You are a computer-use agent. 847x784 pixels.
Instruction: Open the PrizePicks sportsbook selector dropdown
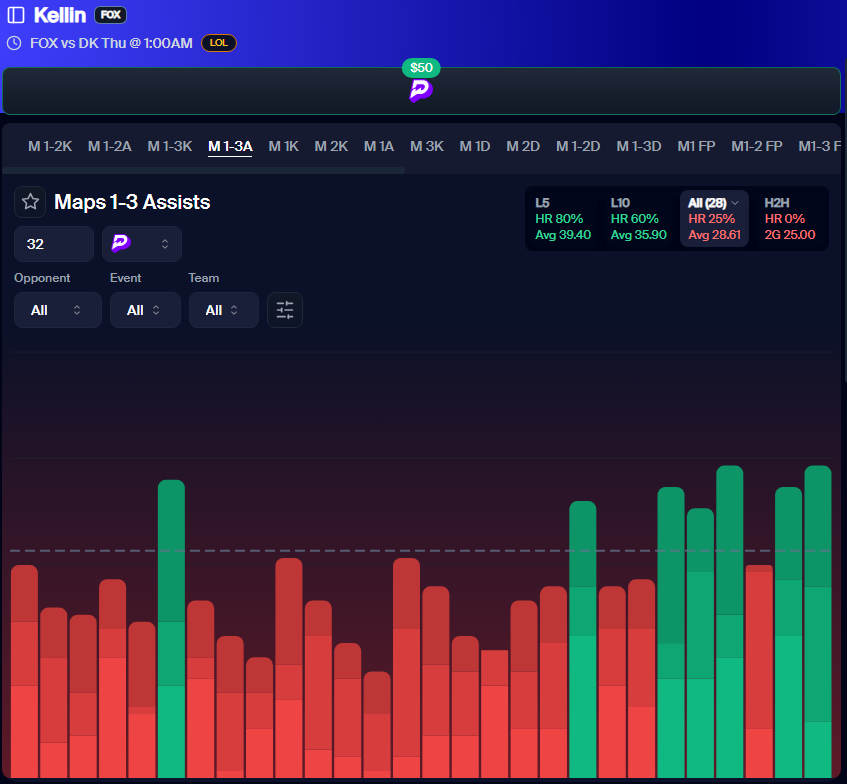coord(142,244)
